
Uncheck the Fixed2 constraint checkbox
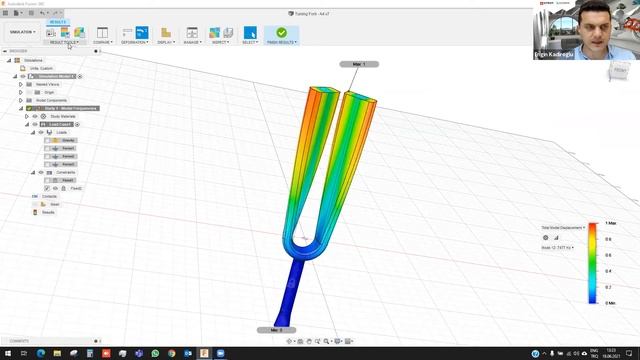(47, 188)
